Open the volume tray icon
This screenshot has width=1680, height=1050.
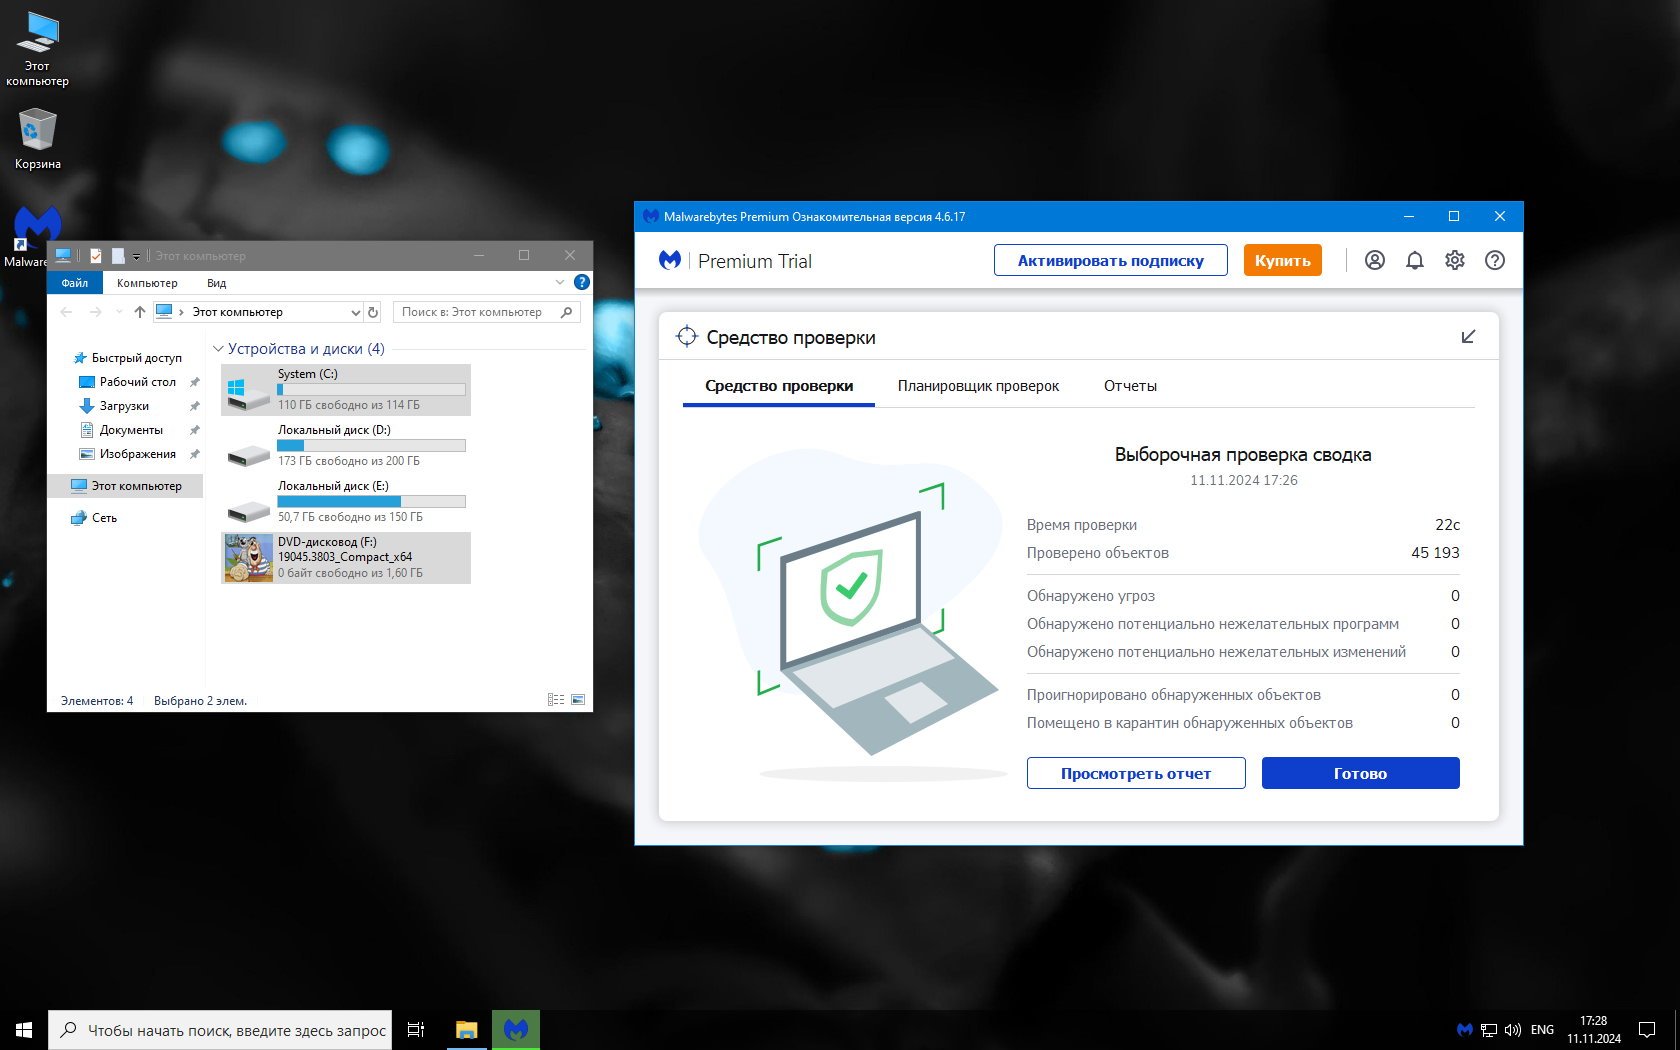click(1512, 1030)
